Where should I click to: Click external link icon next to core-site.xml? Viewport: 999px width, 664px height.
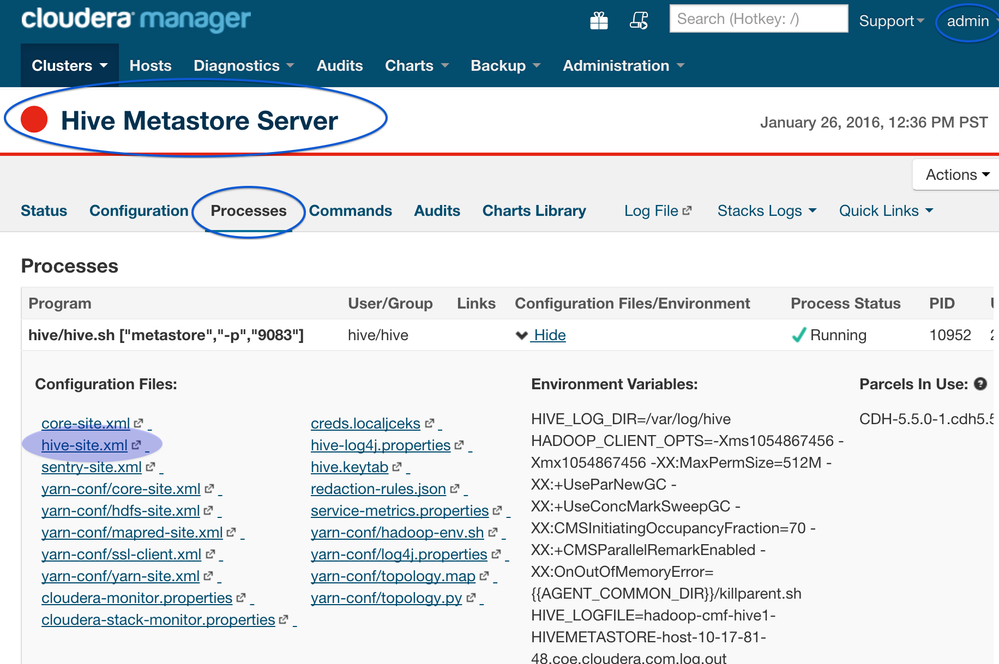[x=139, y=424]
